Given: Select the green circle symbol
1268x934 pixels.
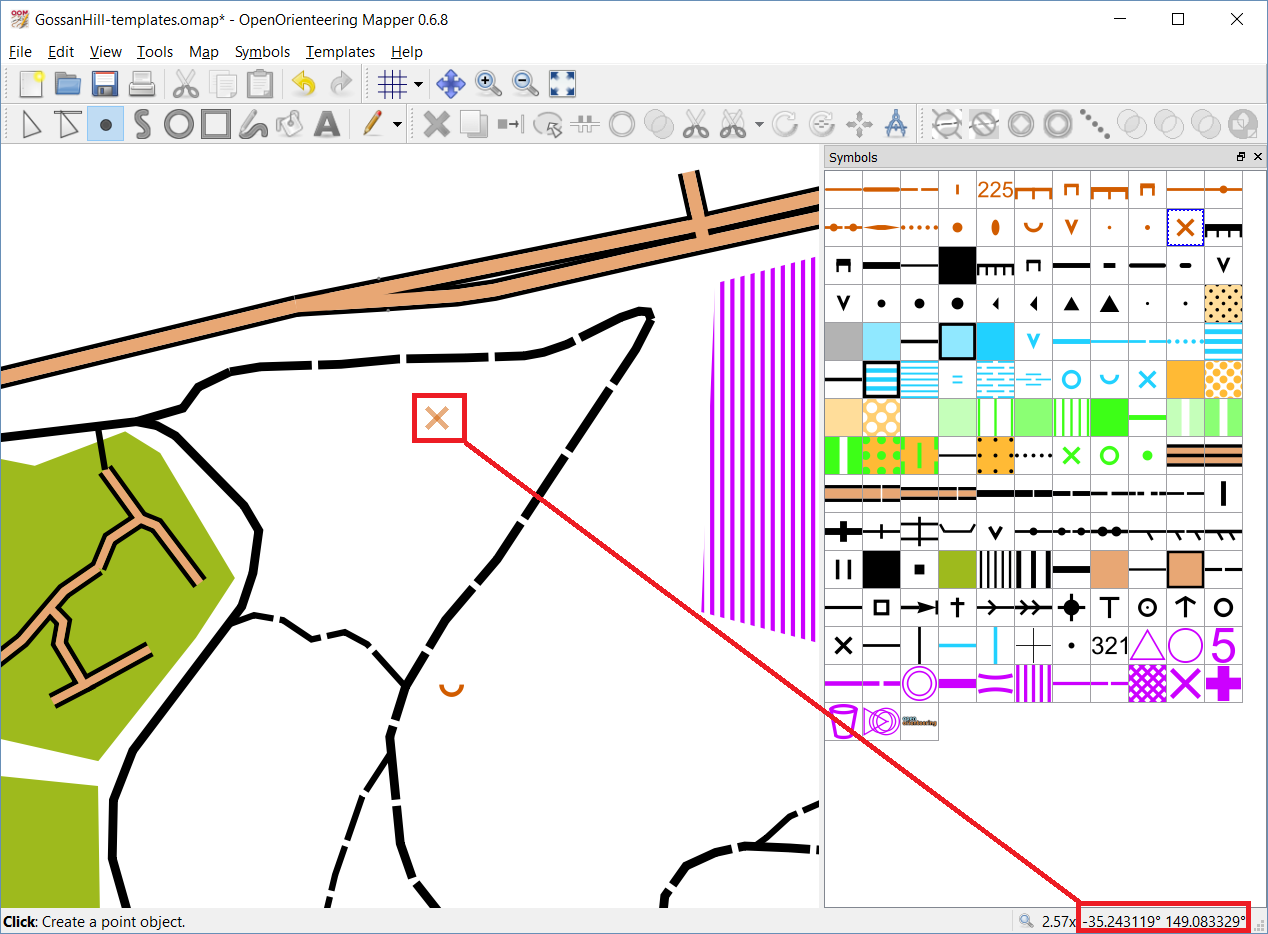Looking at the screenshot, I should [1109, 456].
